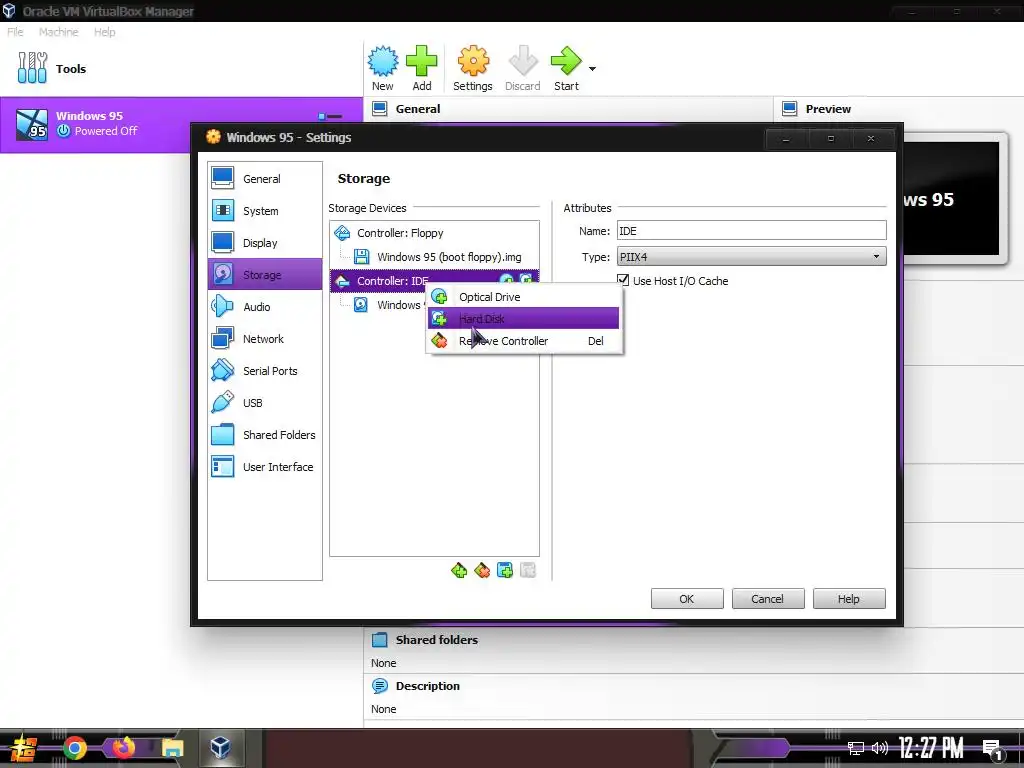This screenshot has width=1024, height=768.
Task: Click the Windows 95 preview thumbnail
Action: click(x=951, y=198)
